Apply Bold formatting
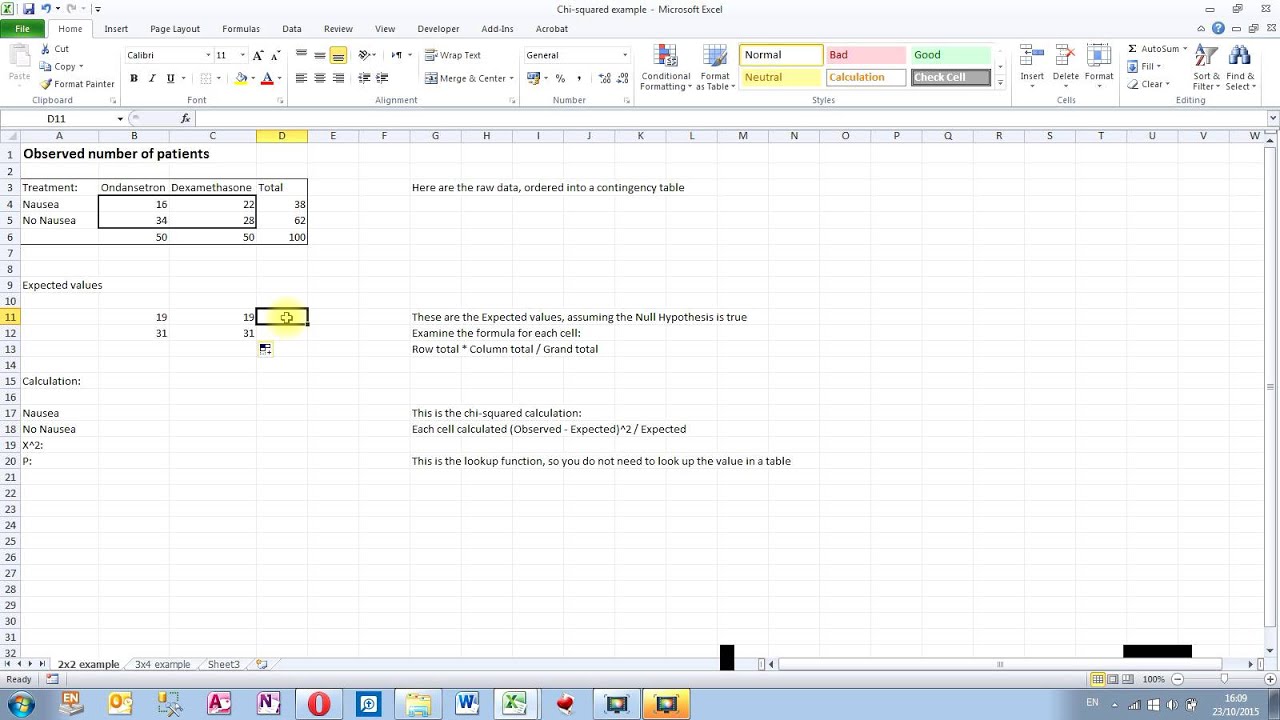Image resolution: width=1280 pixels, height=720 pixels. coord(134,78)
